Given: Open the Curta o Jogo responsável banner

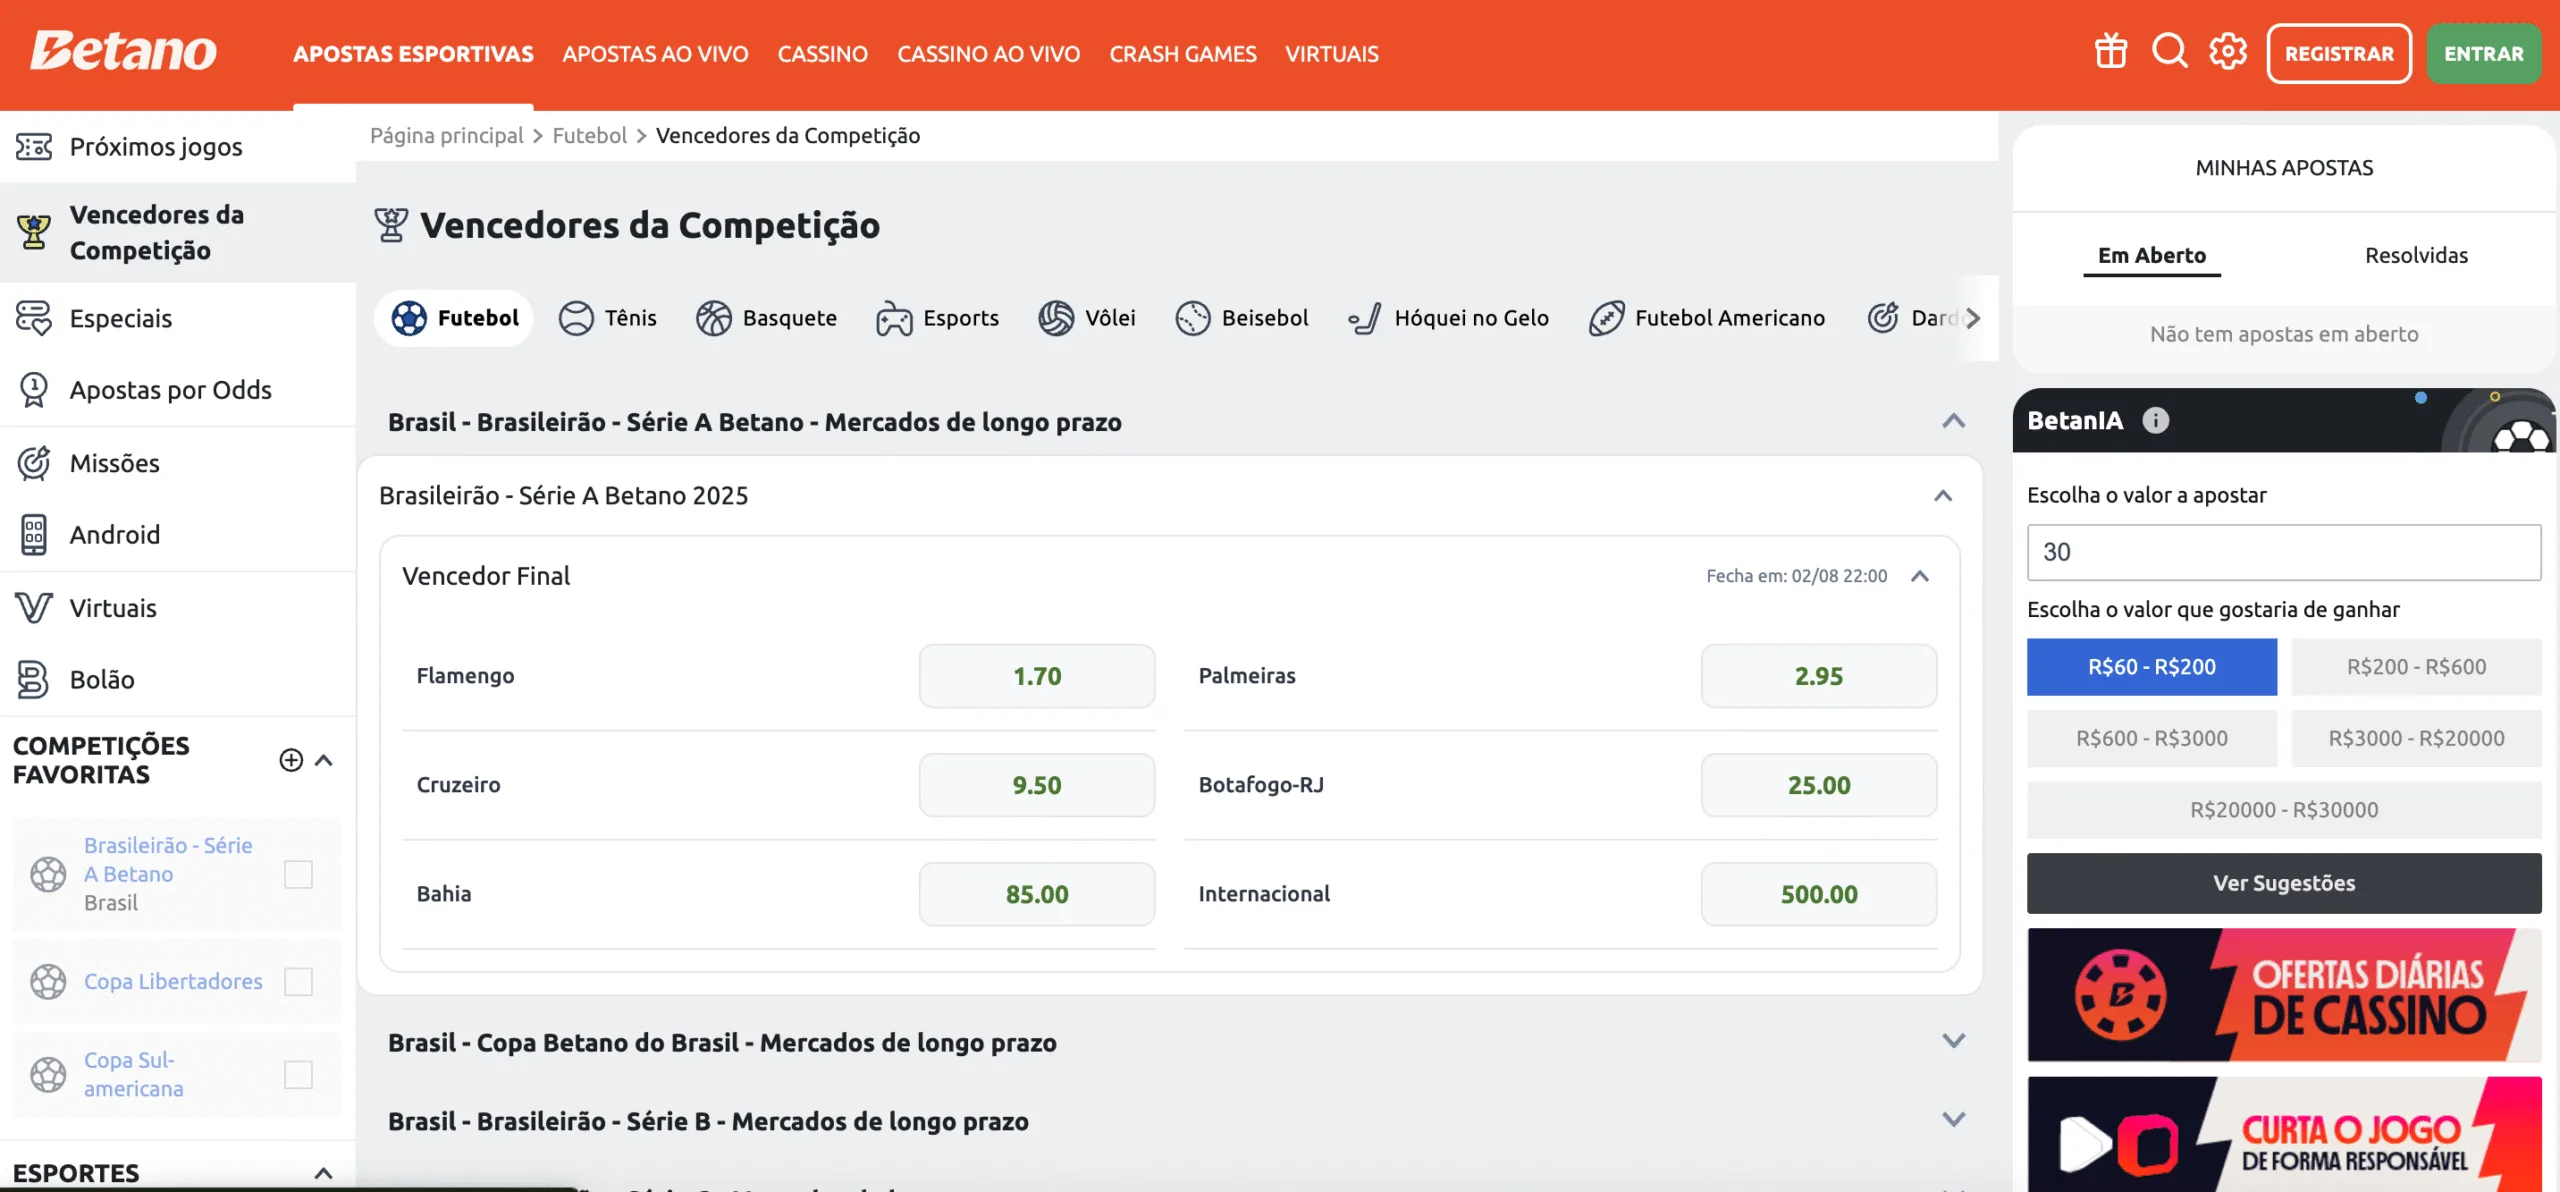Looking at the screenshot, I should tap(2284, 1134).
